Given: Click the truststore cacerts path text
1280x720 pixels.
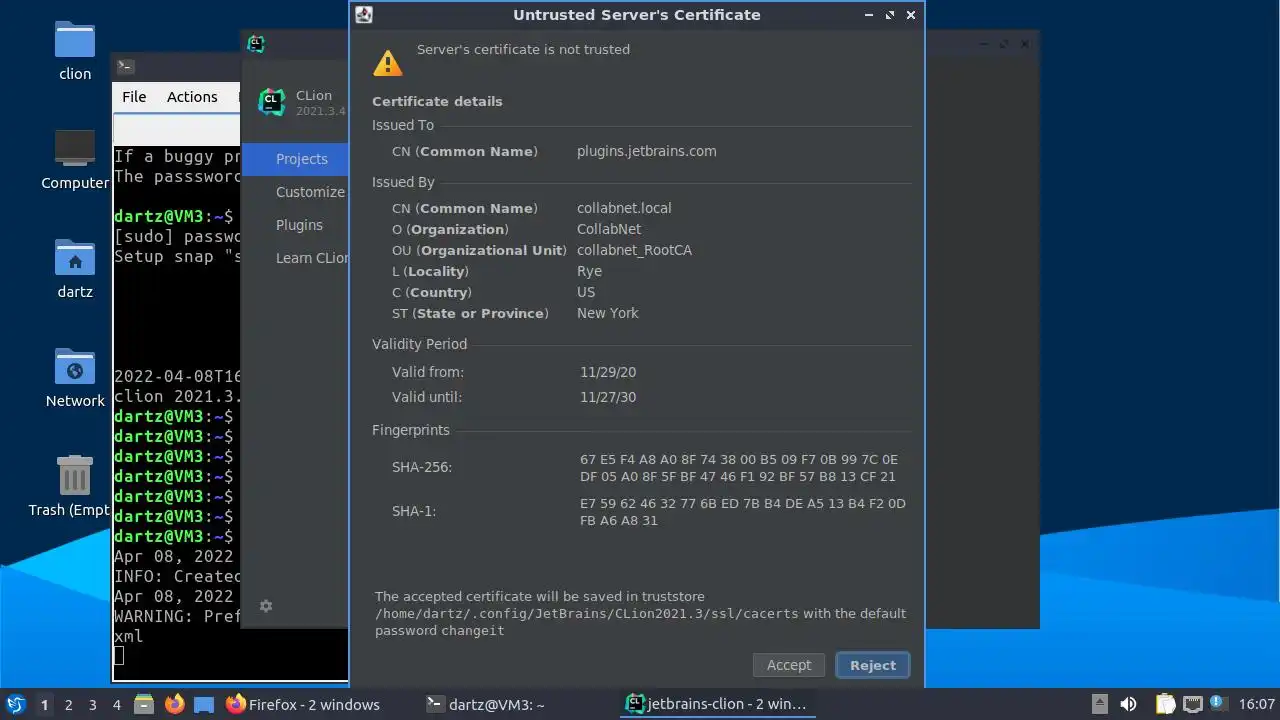Looking at the screenshot, I should [588, 613].
